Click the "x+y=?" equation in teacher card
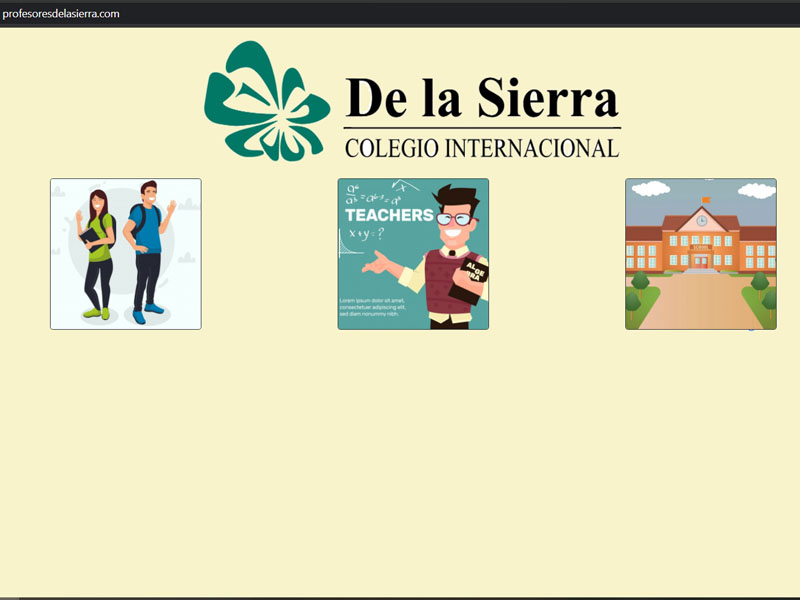800x600 pixels. tap(365, 233)
